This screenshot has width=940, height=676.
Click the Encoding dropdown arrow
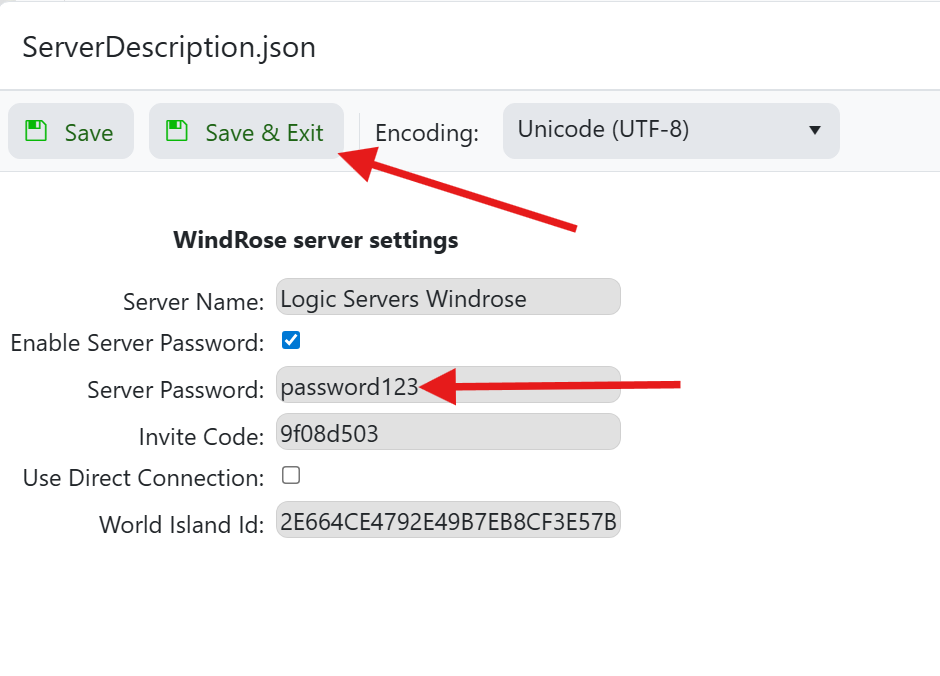[x=814, y=131]
